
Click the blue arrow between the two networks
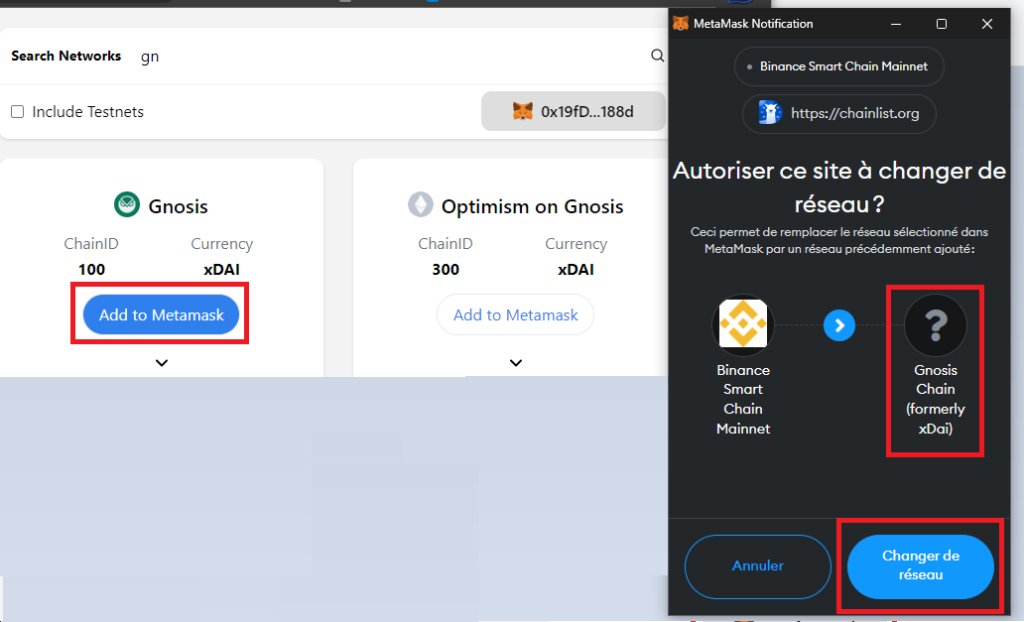click(x=839, y=325)
